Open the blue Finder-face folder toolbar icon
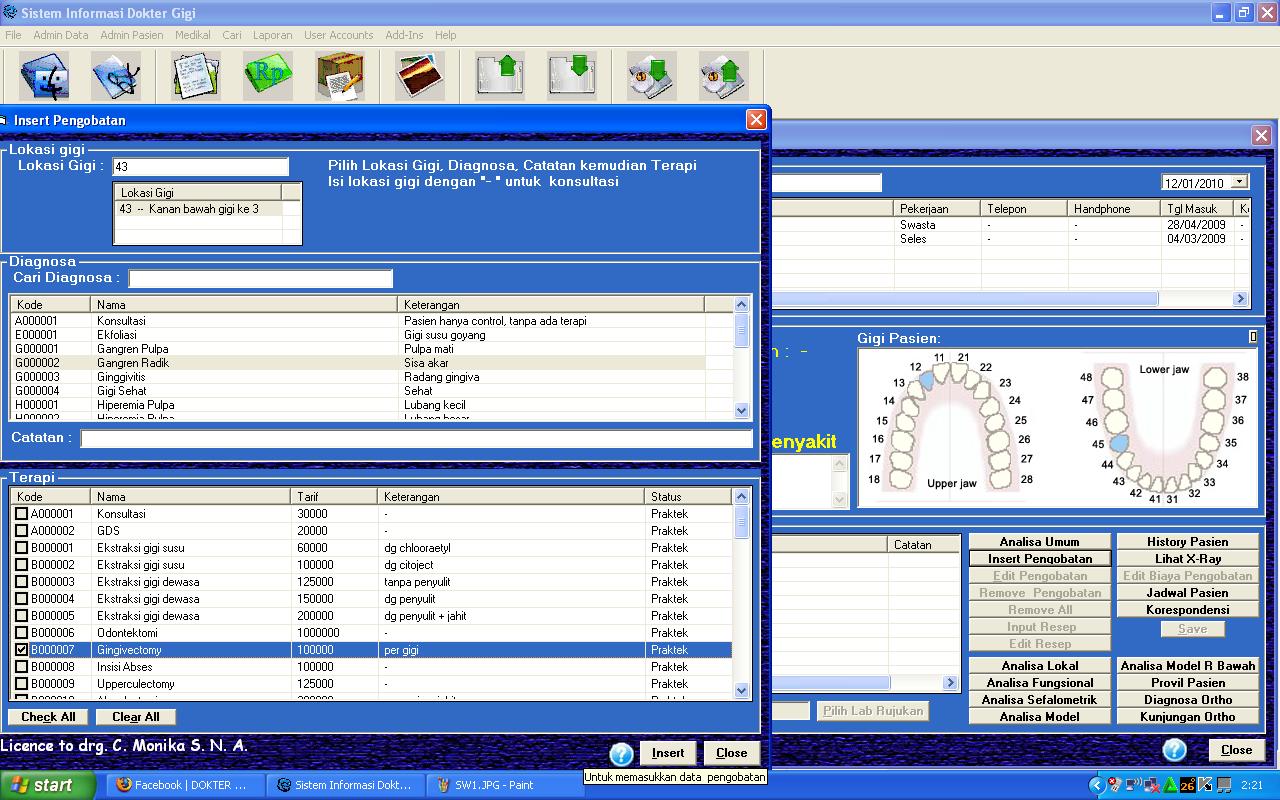 coord(44,76)
